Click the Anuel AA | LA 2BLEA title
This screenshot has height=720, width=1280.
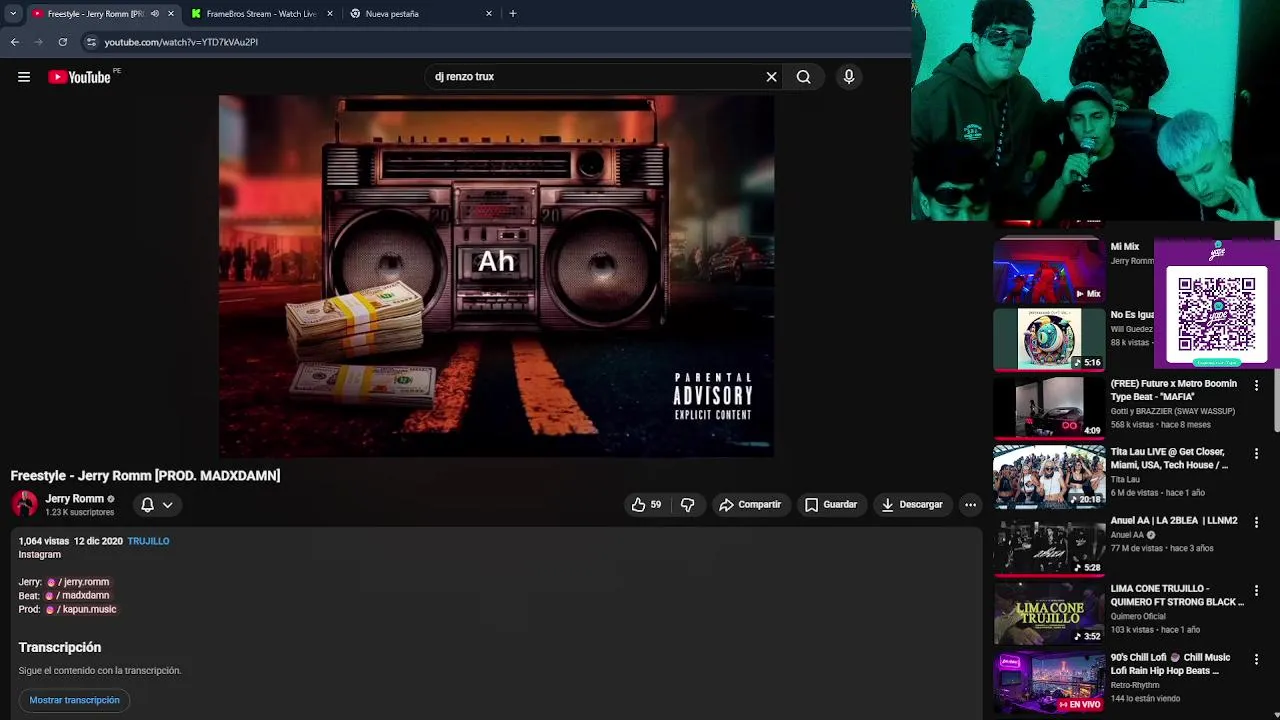tap(1174, 521)
